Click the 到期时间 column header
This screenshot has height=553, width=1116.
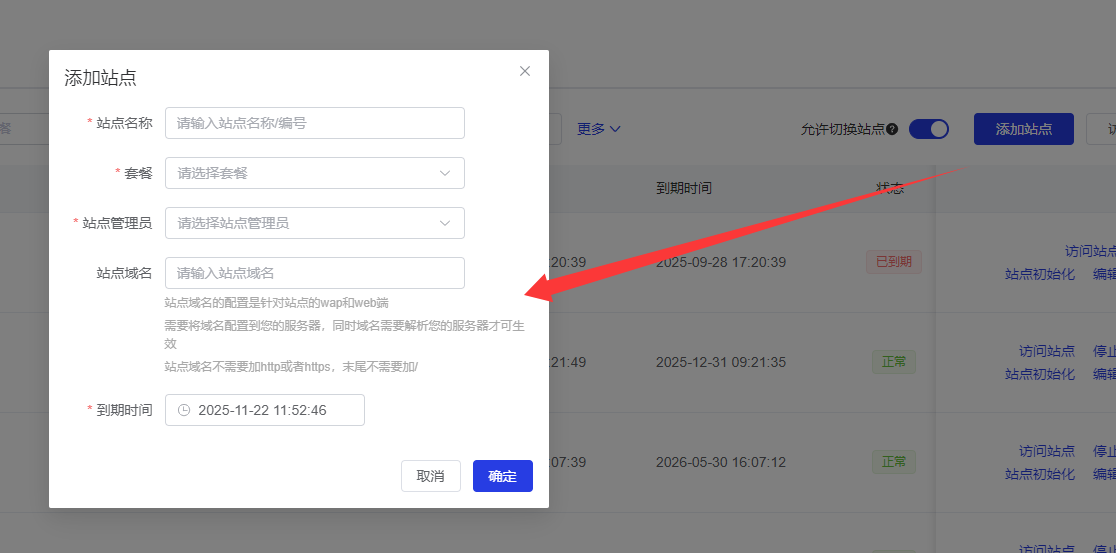[684, 188]
